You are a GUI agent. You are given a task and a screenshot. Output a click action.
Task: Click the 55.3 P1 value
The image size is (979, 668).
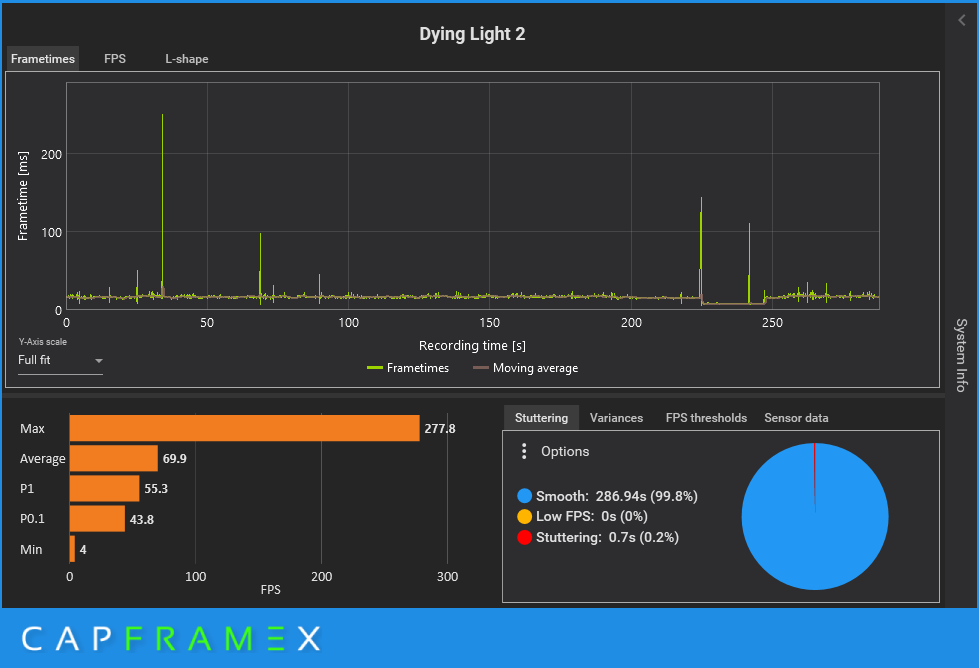coord(155,488)
